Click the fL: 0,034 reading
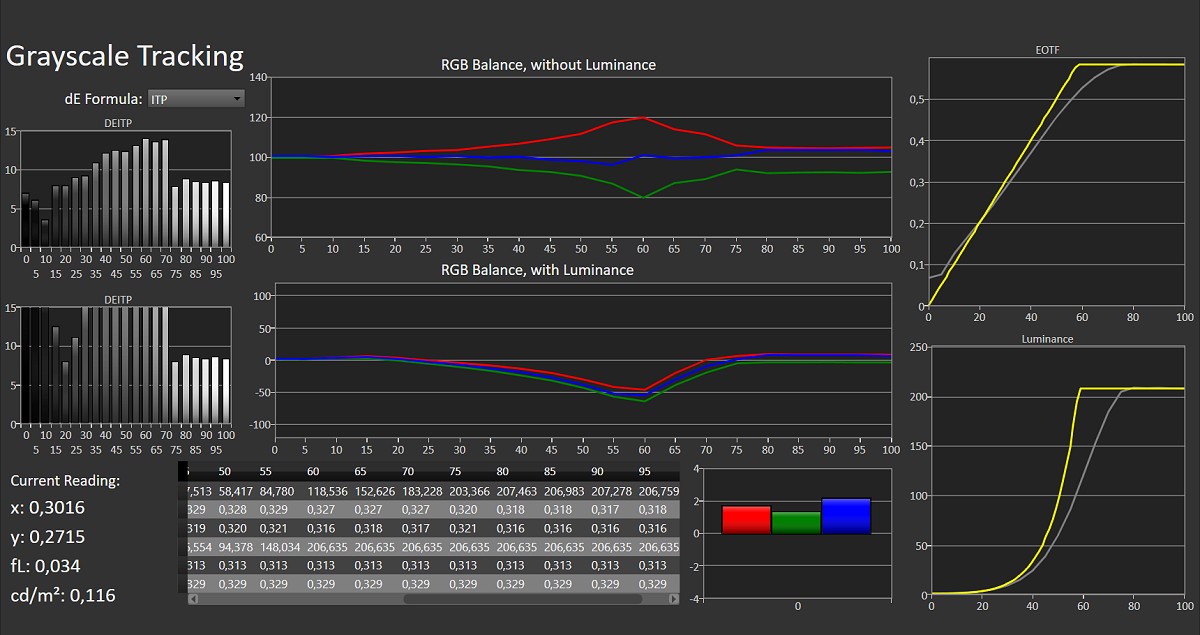1200x635 pixels. click(x=46, y=567)
